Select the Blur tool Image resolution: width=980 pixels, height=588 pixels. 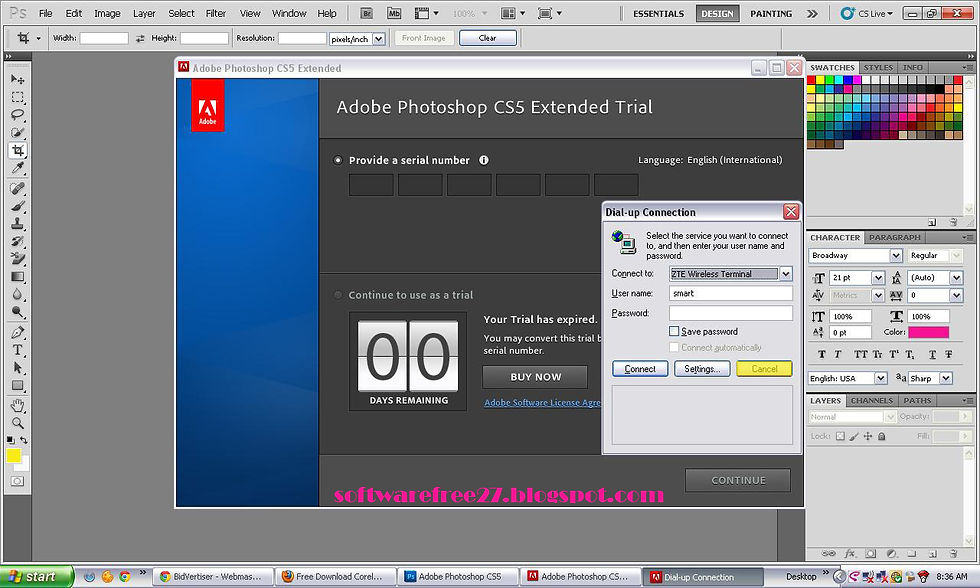tap(18, 294)
